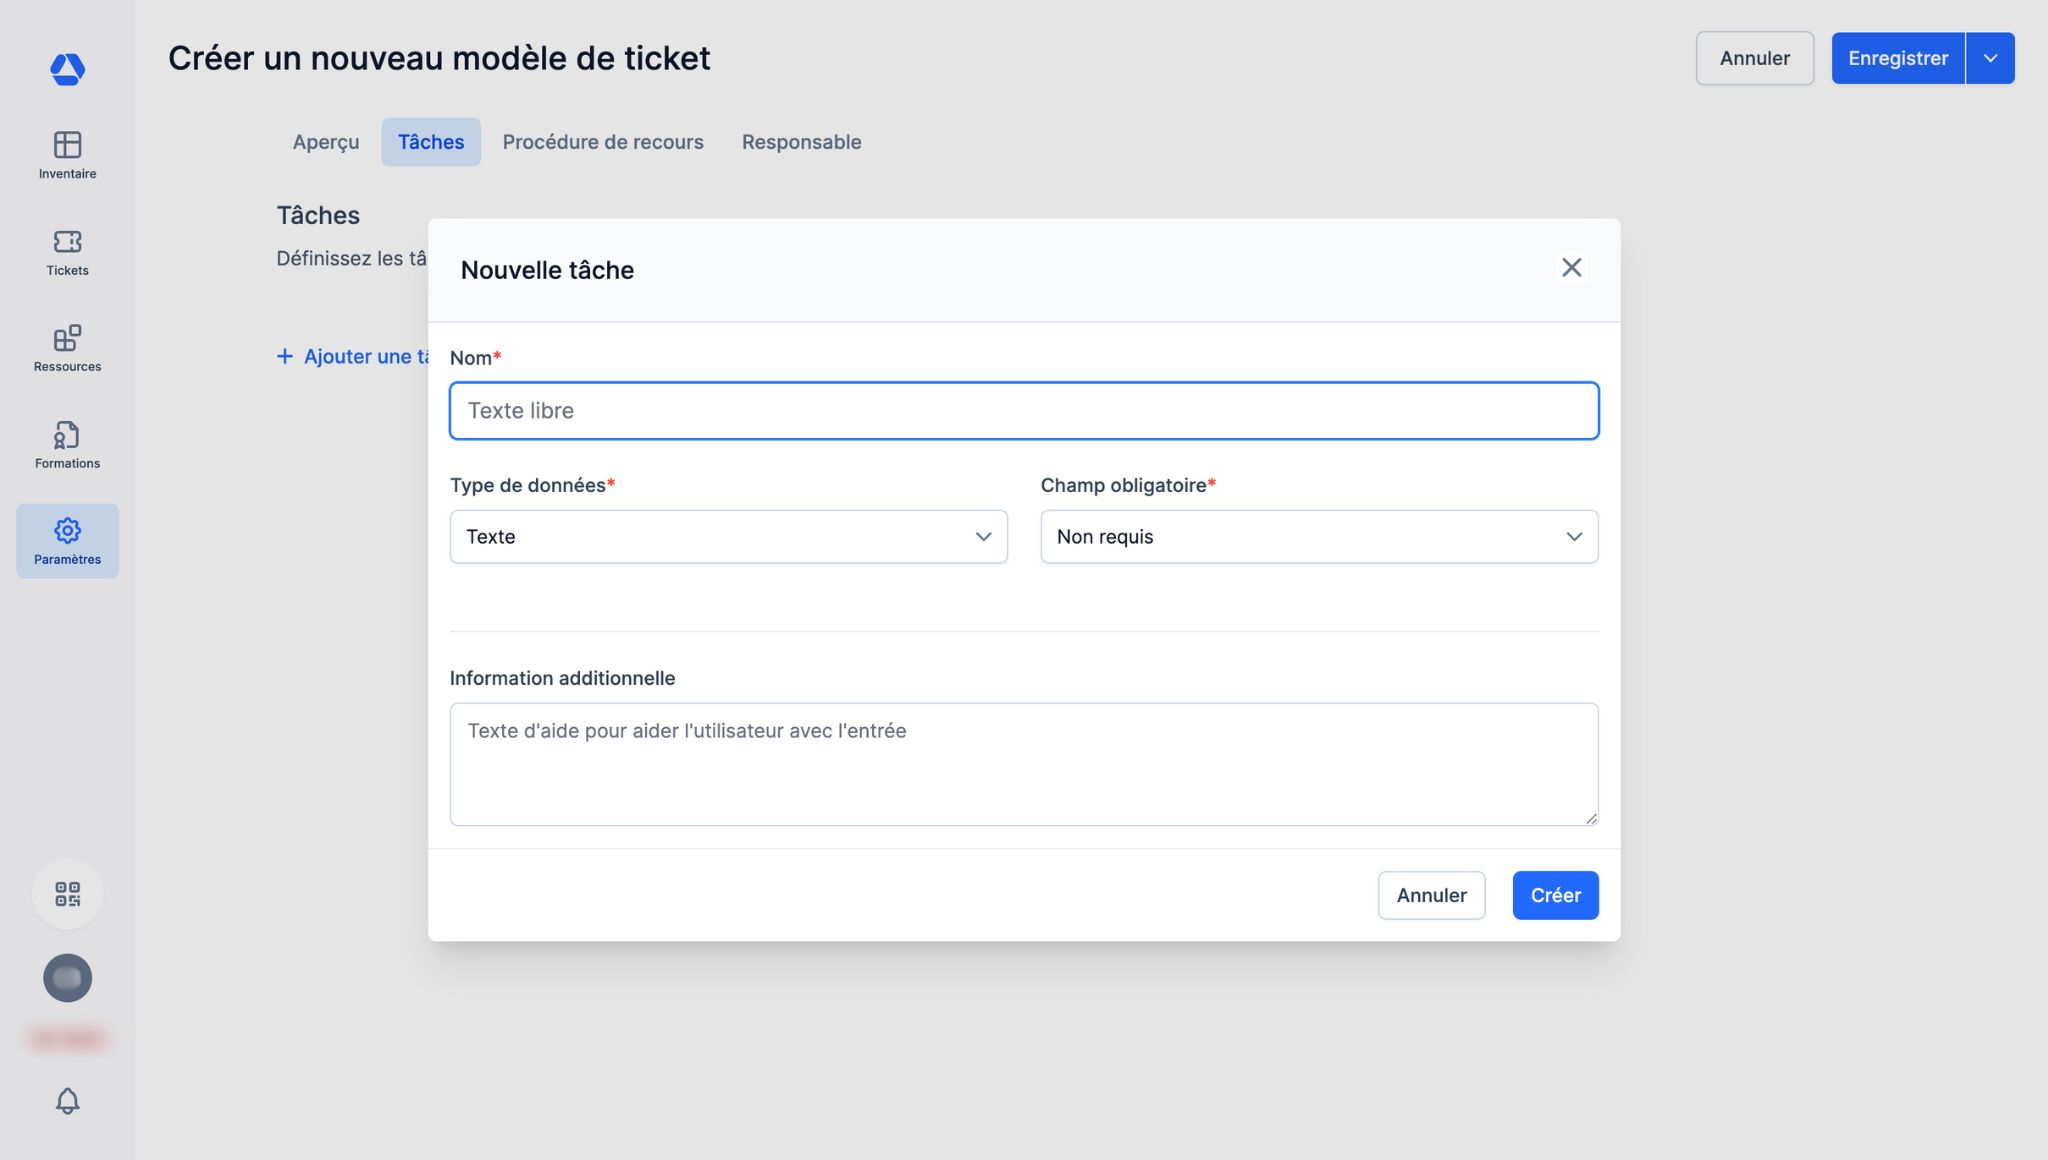The image size is (2048, 1160).
Task: Go to Tickets in the sidebar
Action: point(67,252)
